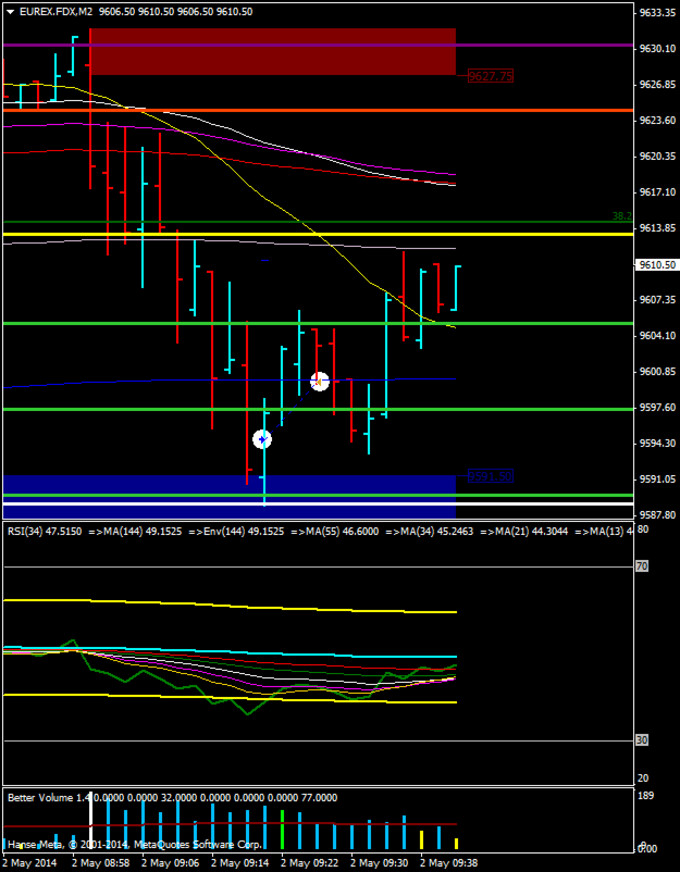Screen dimensions: 680x872
Task: Click the green volume bar
Action: [283, 830]
